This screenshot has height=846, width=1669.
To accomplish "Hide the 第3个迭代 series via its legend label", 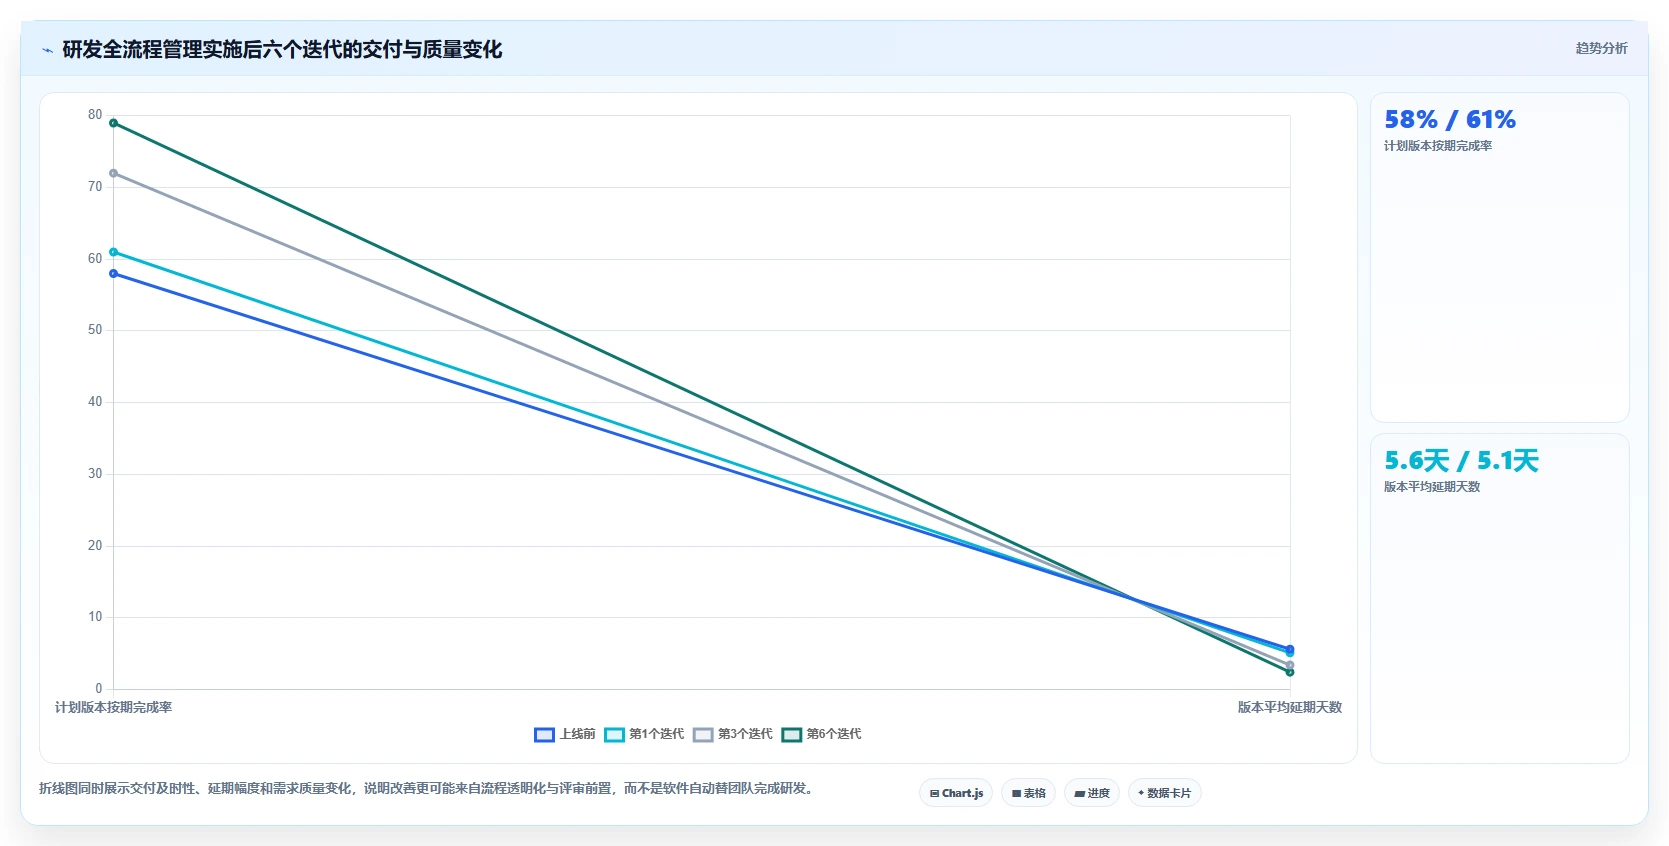I will click(x=746, y=734).
